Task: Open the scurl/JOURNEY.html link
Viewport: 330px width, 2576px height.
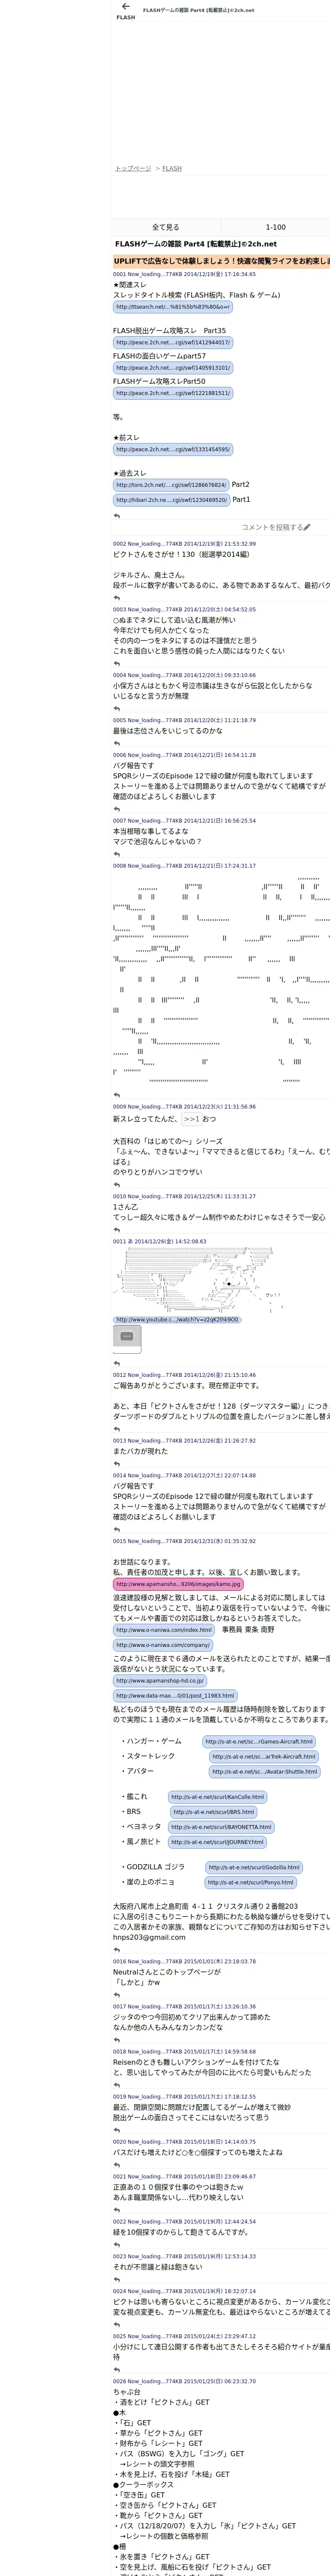Action: point(217,1842)
